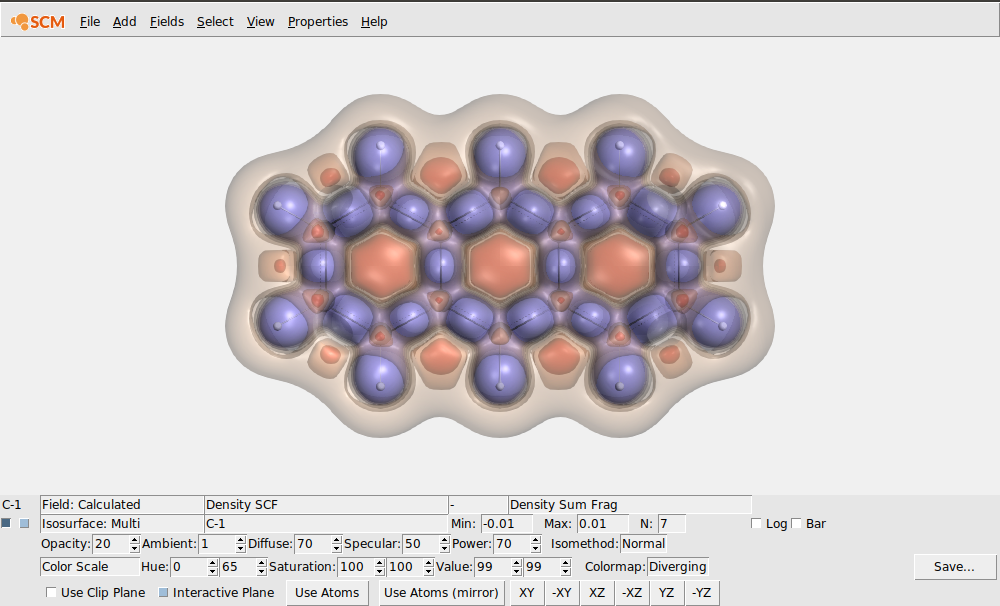Screen dimensions: 1000x606
Task: Click the dark blue isosurface color swatch
Action: (x=7, y=522)
